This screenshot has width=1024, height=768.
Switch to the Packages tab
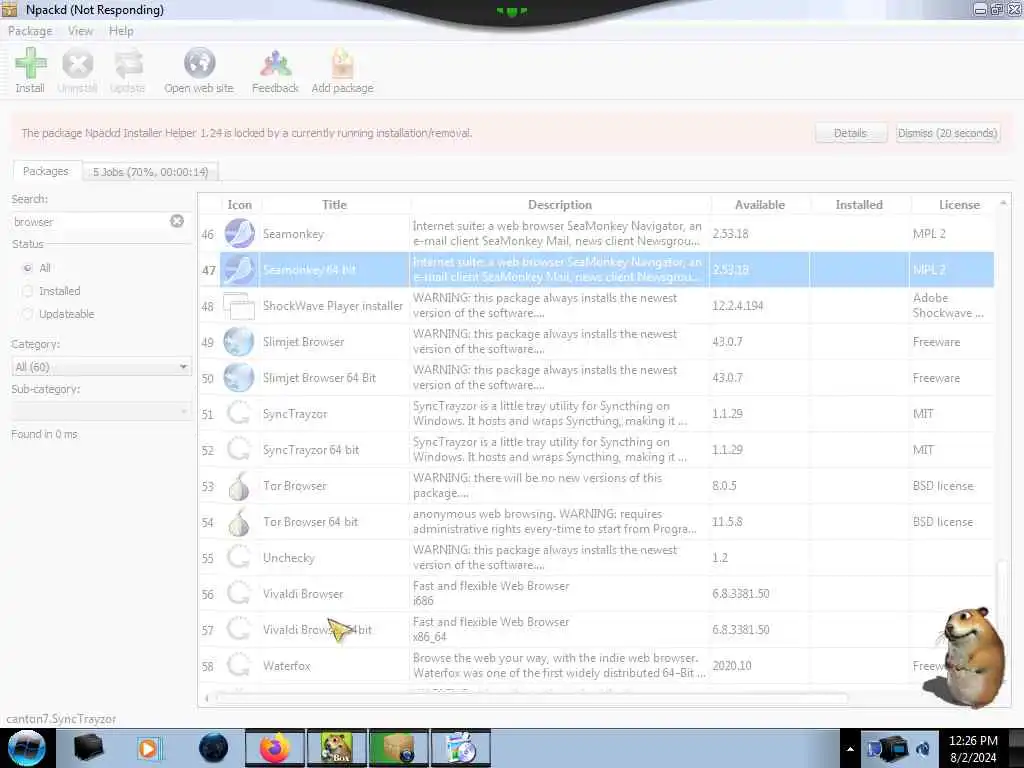tap(46, 171)
